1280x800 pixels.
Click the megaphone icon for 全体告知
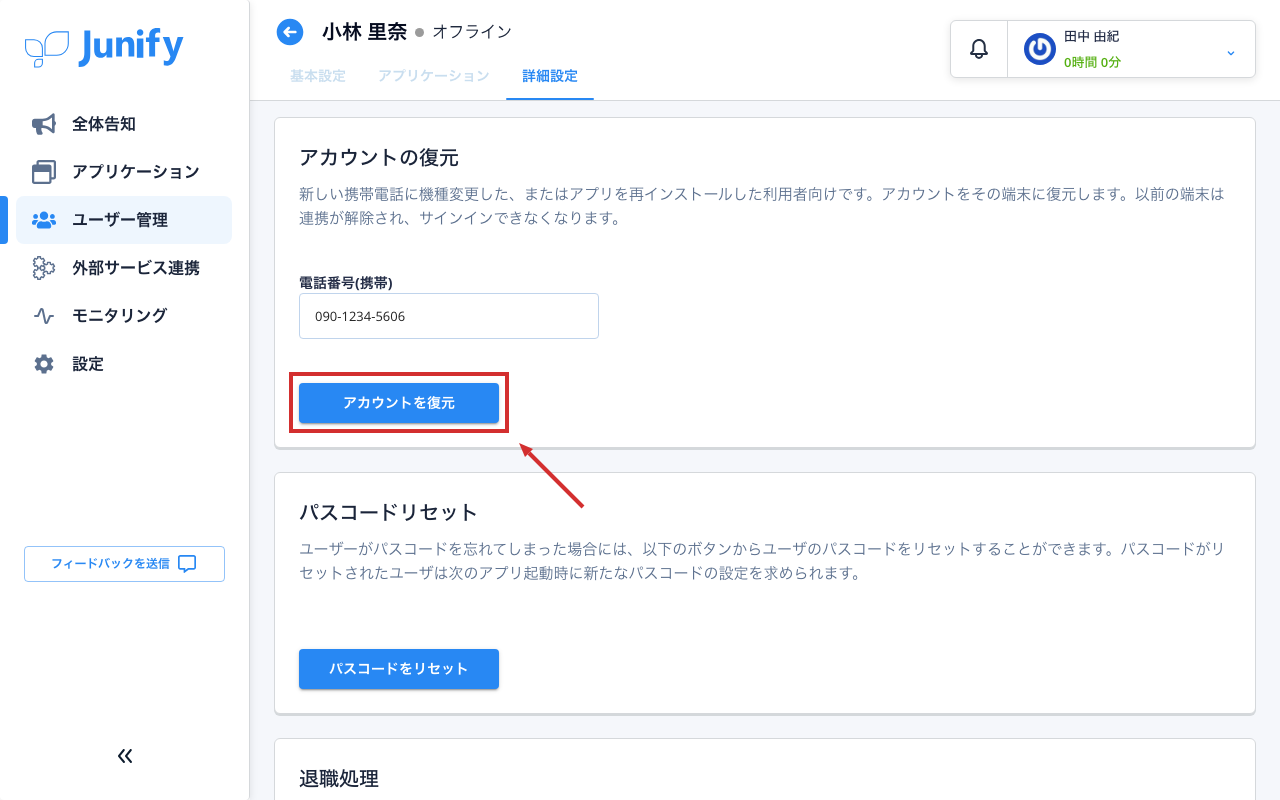tap(44, 125)
